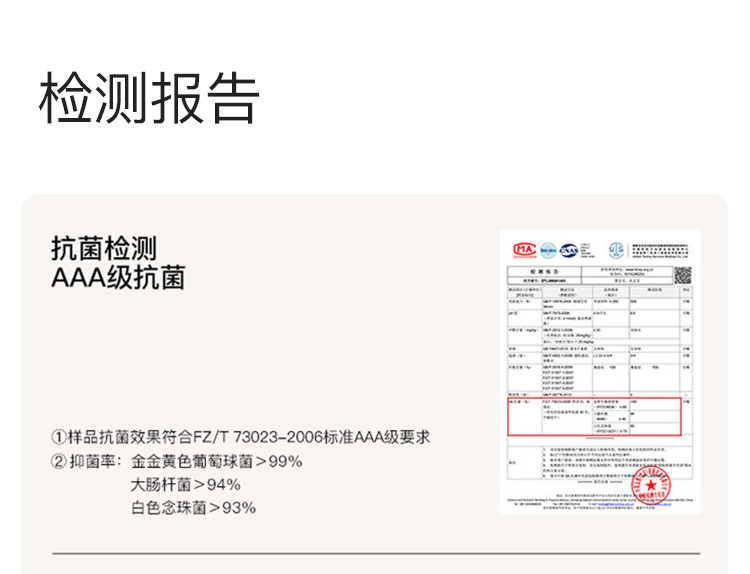
Task: Click the CNAS accreditation logo
Action: [569, 249]
